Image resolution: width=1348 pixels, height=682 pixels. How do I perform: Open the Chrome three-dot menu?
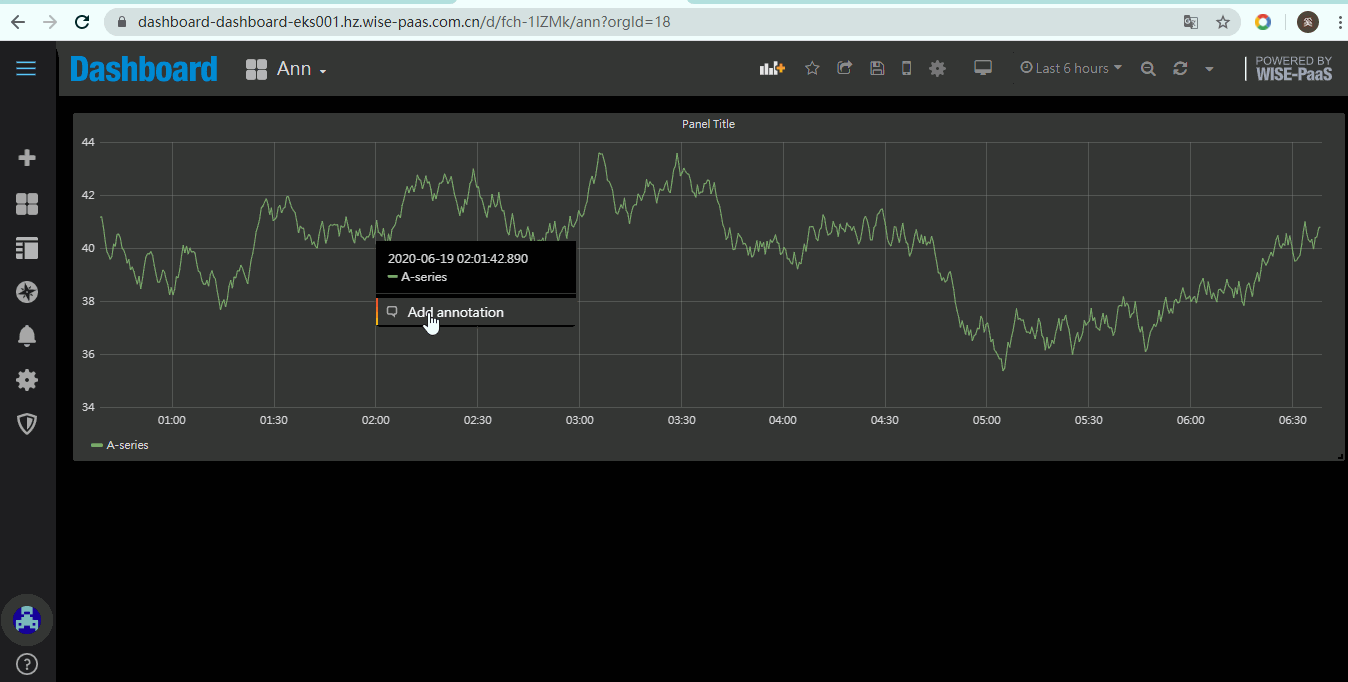click(x=1339, y=21)
